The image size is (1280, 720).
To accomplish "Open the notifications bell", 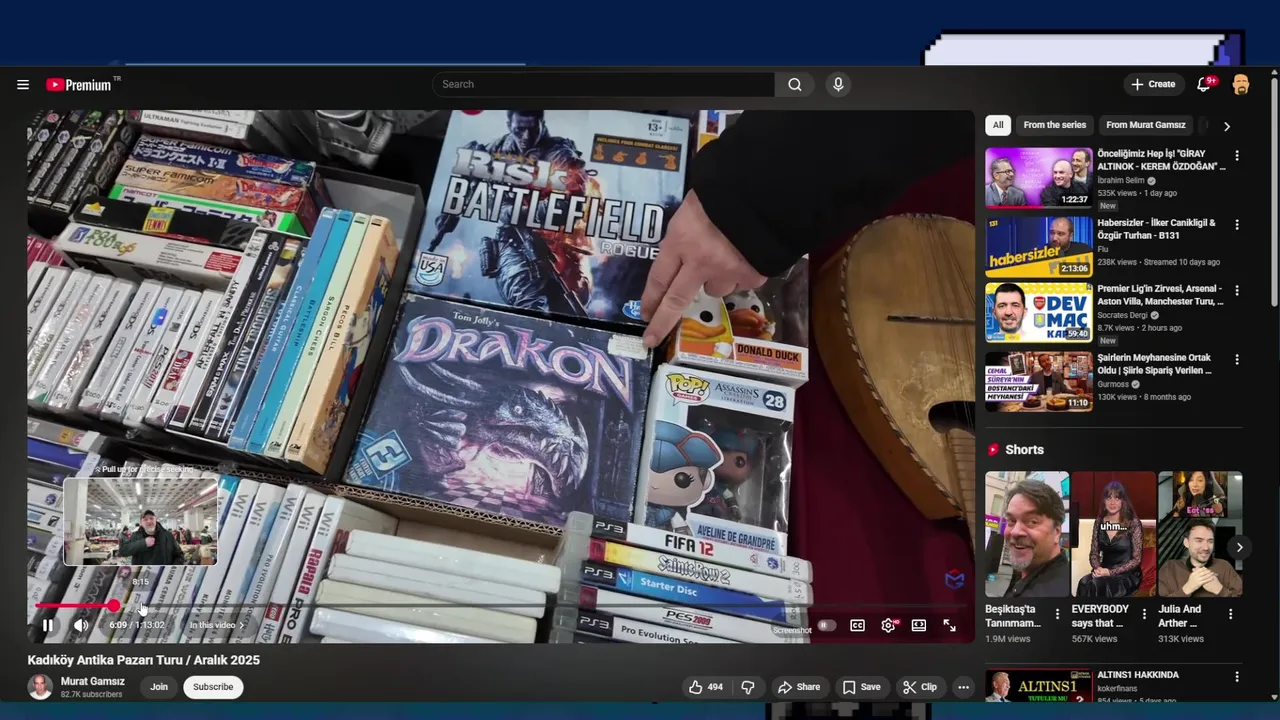I will (1205, 85).
